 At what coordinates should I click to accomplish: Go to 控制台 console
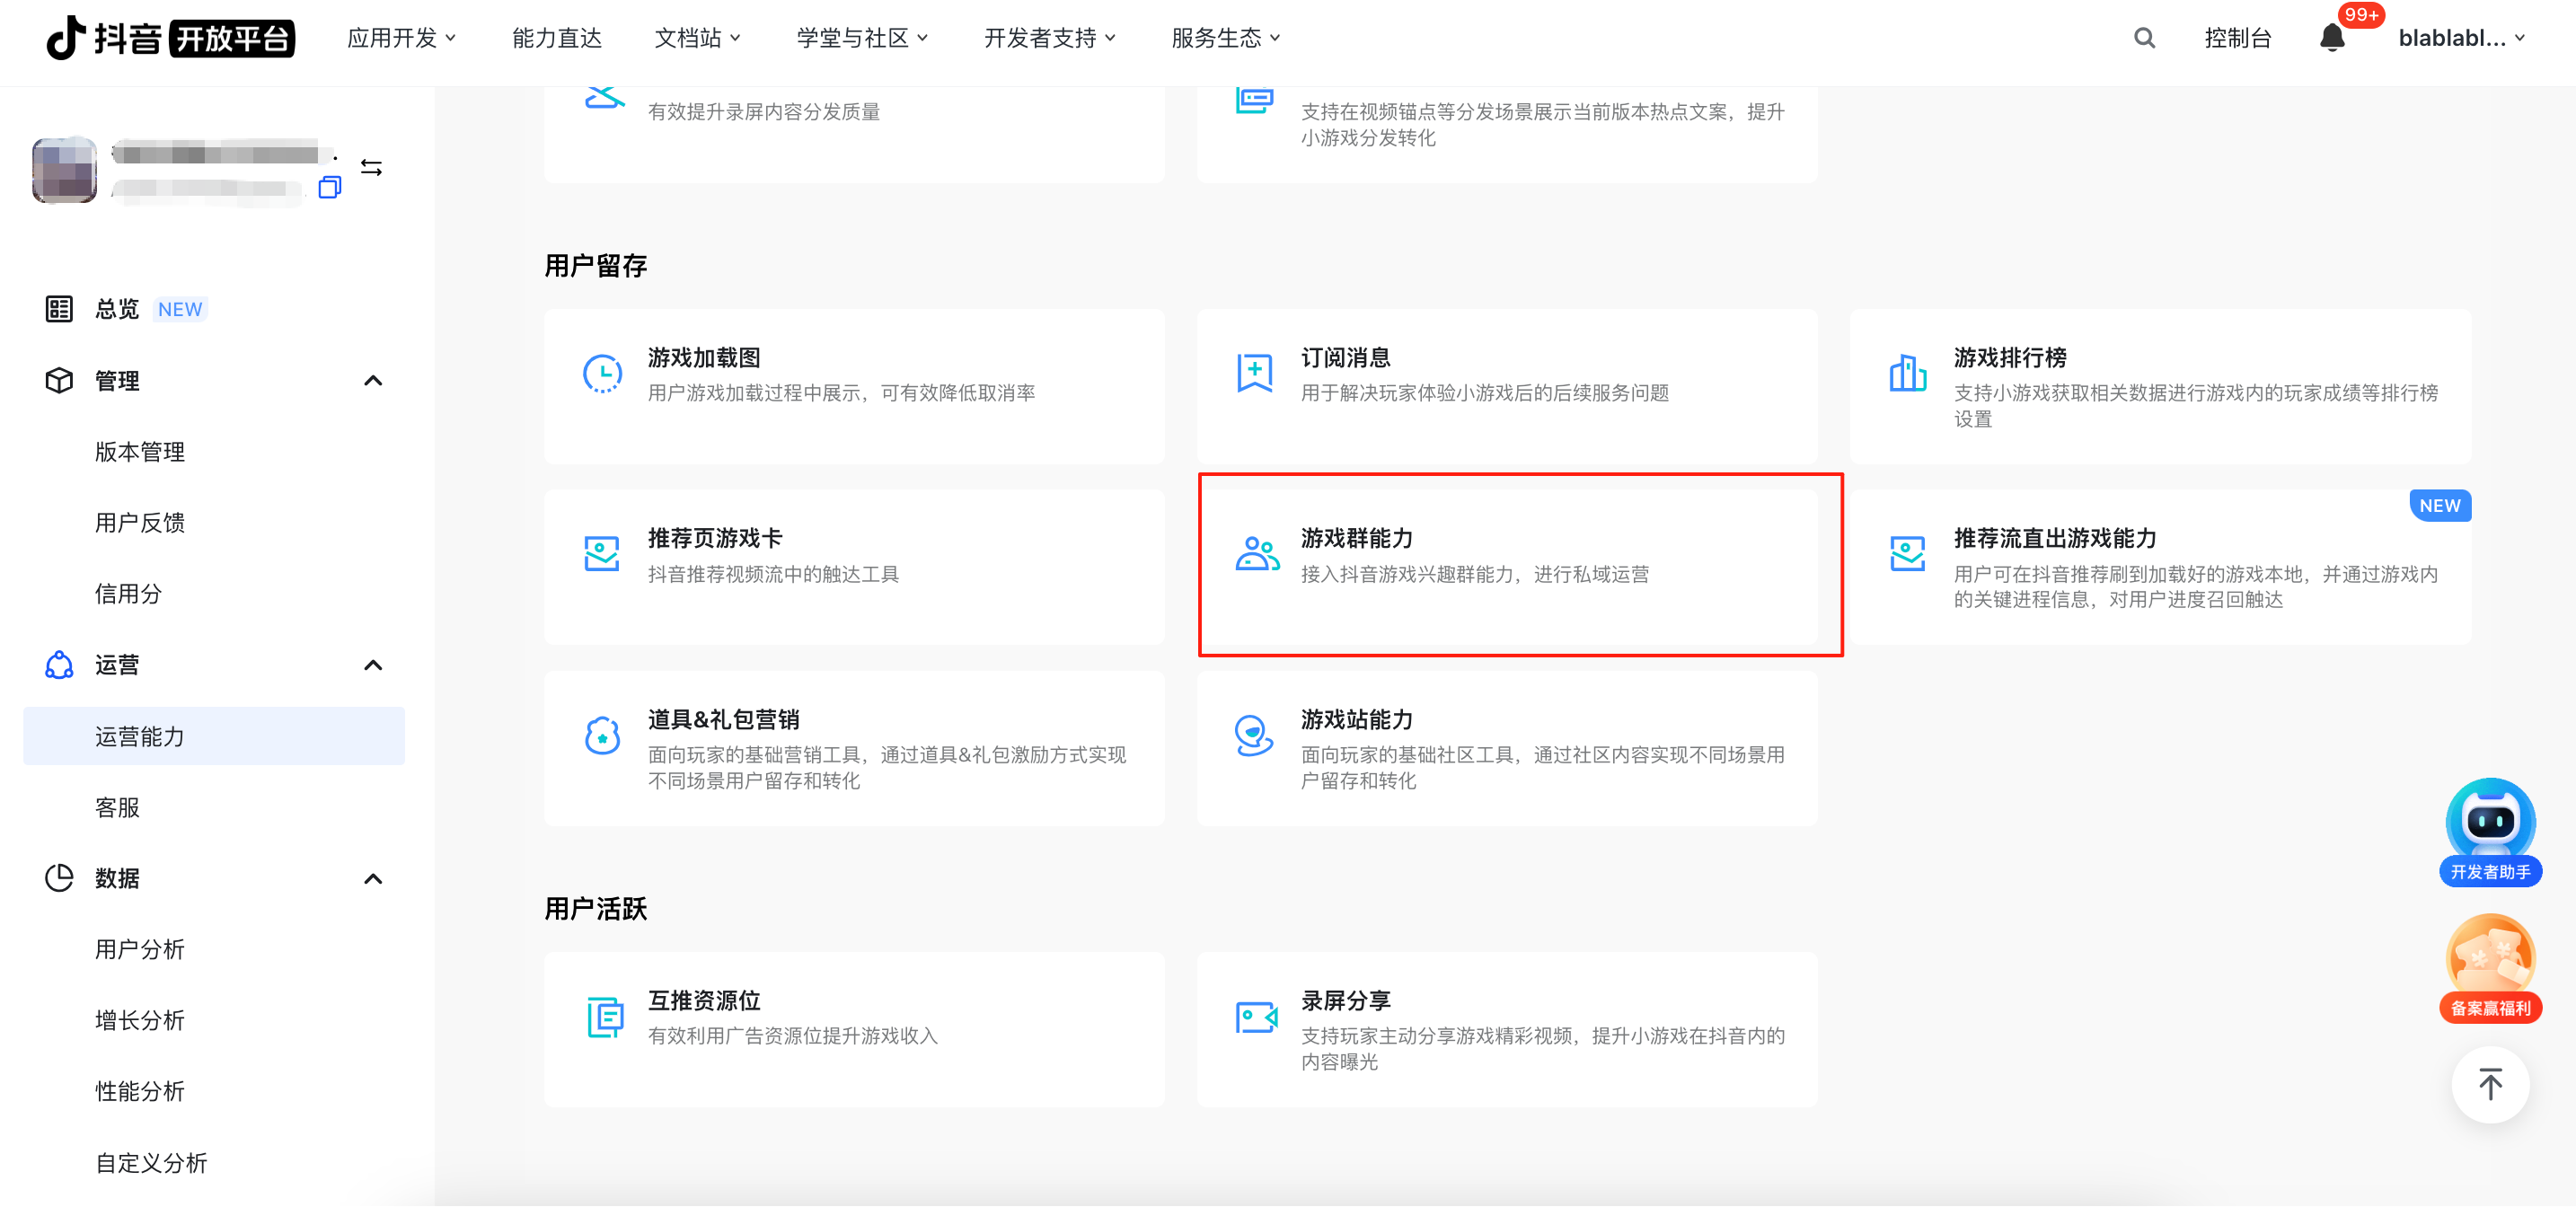pyautogui.click(x=2238, y=38)
